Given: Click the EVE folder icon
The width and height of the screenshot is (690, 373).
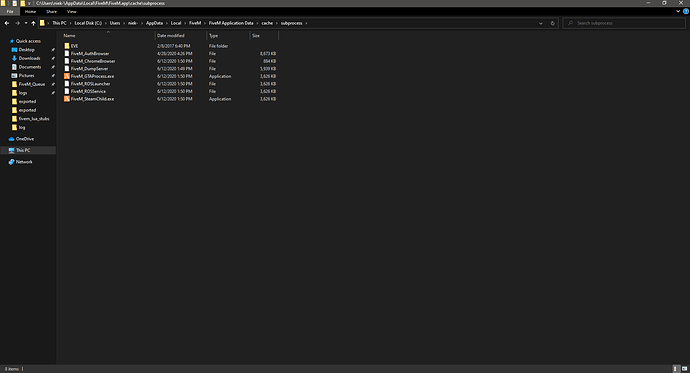Looking at the screenshot, I should pos(67,46).
